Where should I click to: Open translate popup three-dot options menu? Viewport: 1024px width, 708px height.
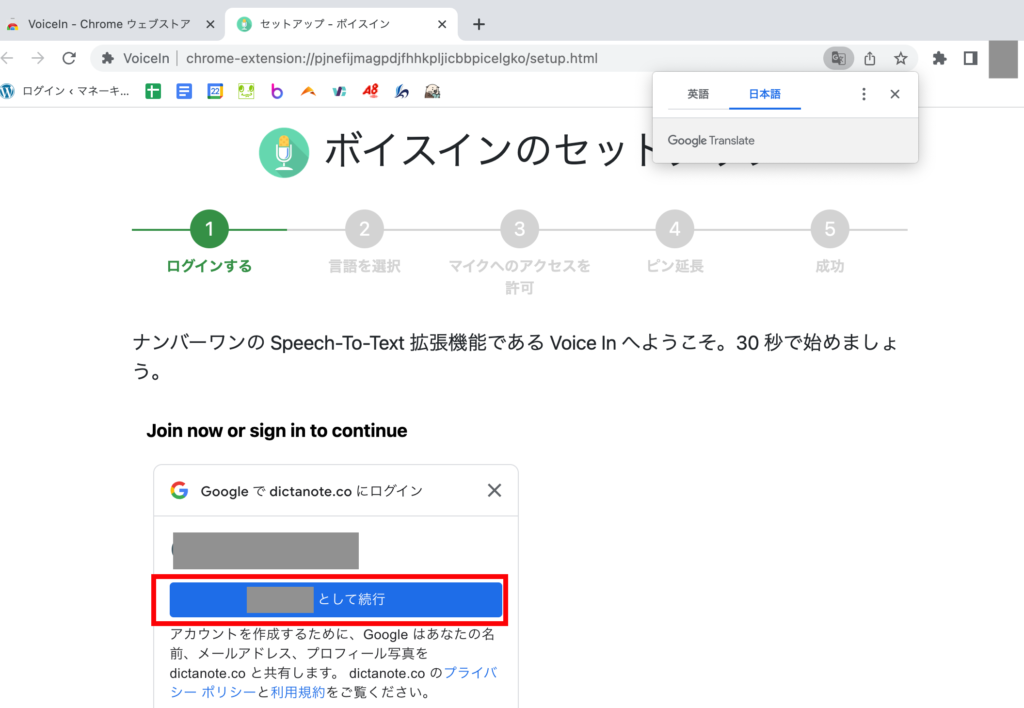(x=864, y=94)
